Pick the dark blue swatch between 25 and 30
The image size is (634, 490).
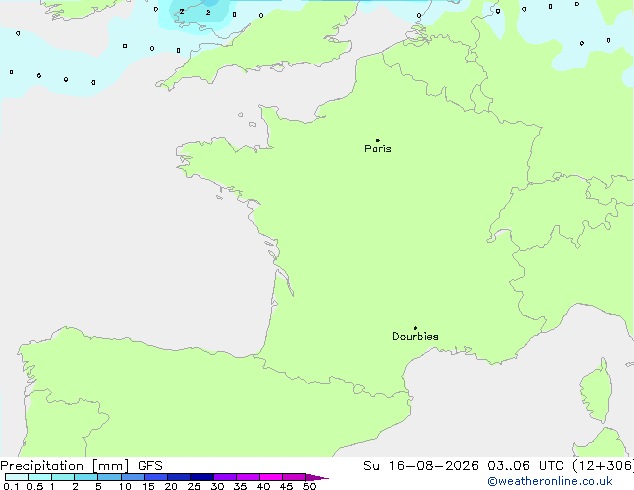pos(202,477)
